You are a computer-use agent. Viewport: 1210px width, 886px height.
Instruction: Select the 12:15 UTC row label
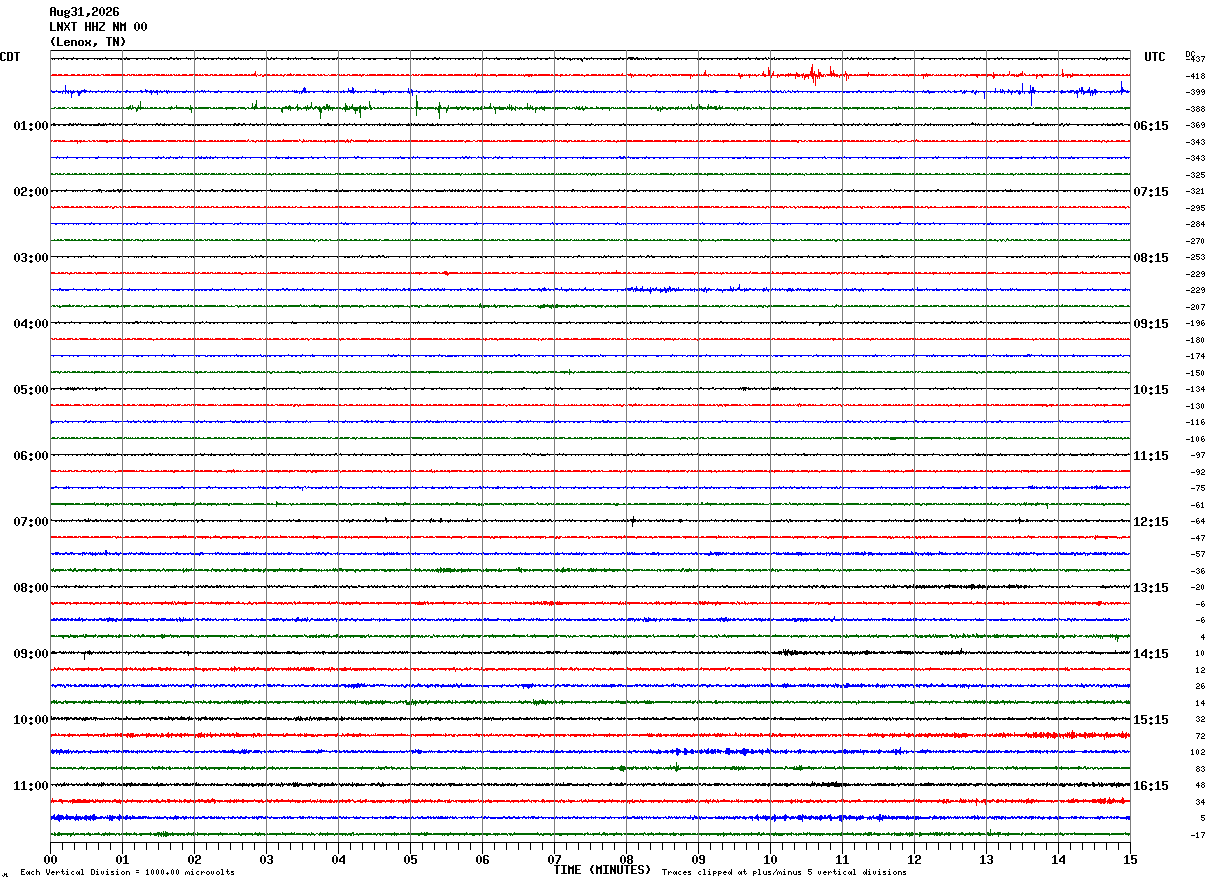[x=1151, y=522]
